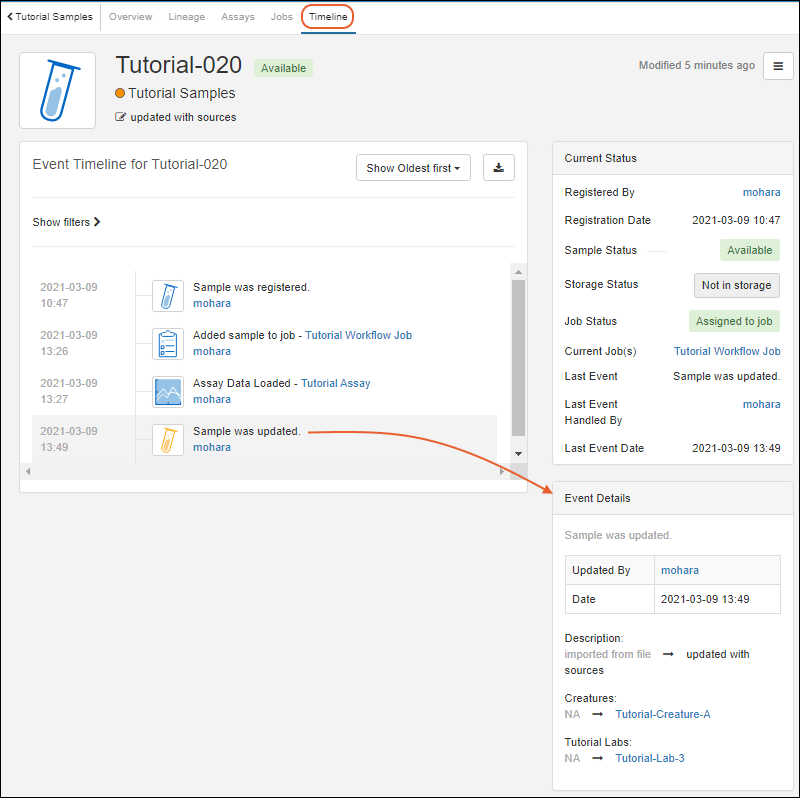The width and height of the screenshot is (800, 798).
Task: Click the Not in storage button
Action: [736, 285]
